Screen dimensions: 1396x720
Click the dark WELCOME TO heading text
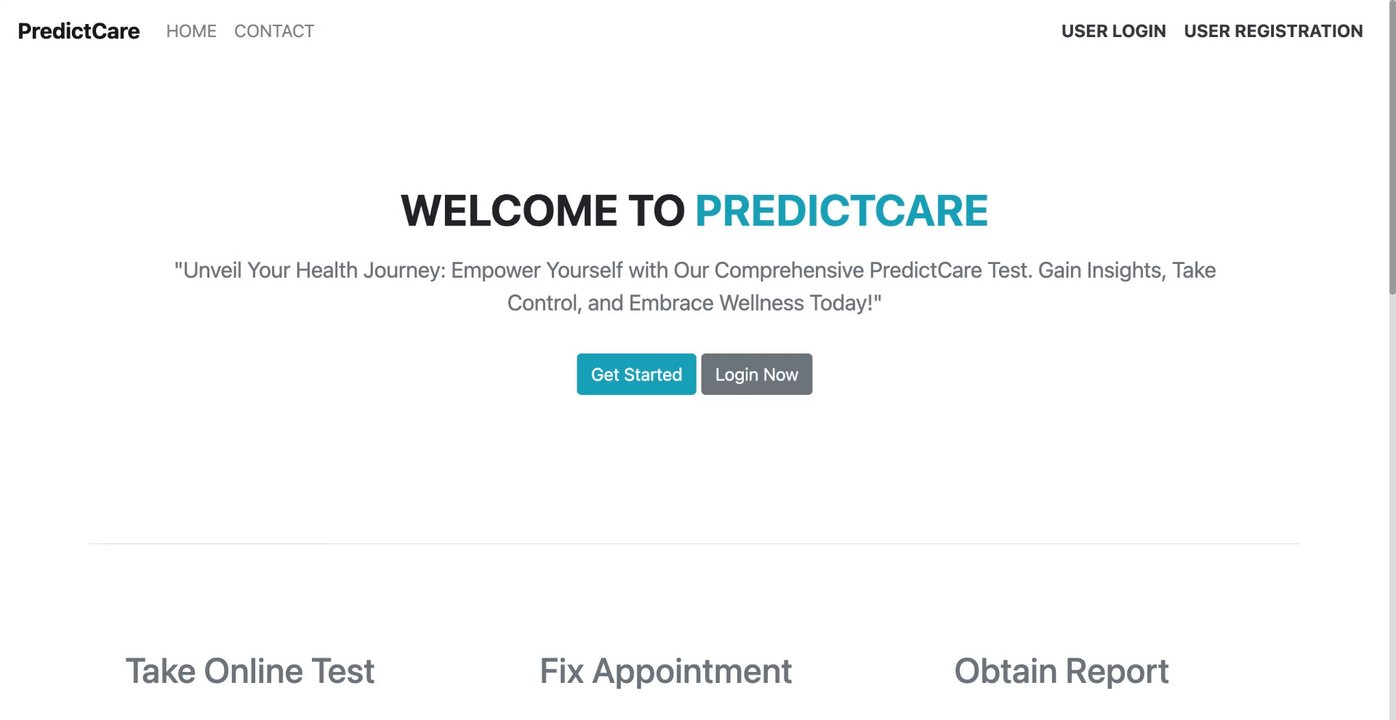[543, 211]
